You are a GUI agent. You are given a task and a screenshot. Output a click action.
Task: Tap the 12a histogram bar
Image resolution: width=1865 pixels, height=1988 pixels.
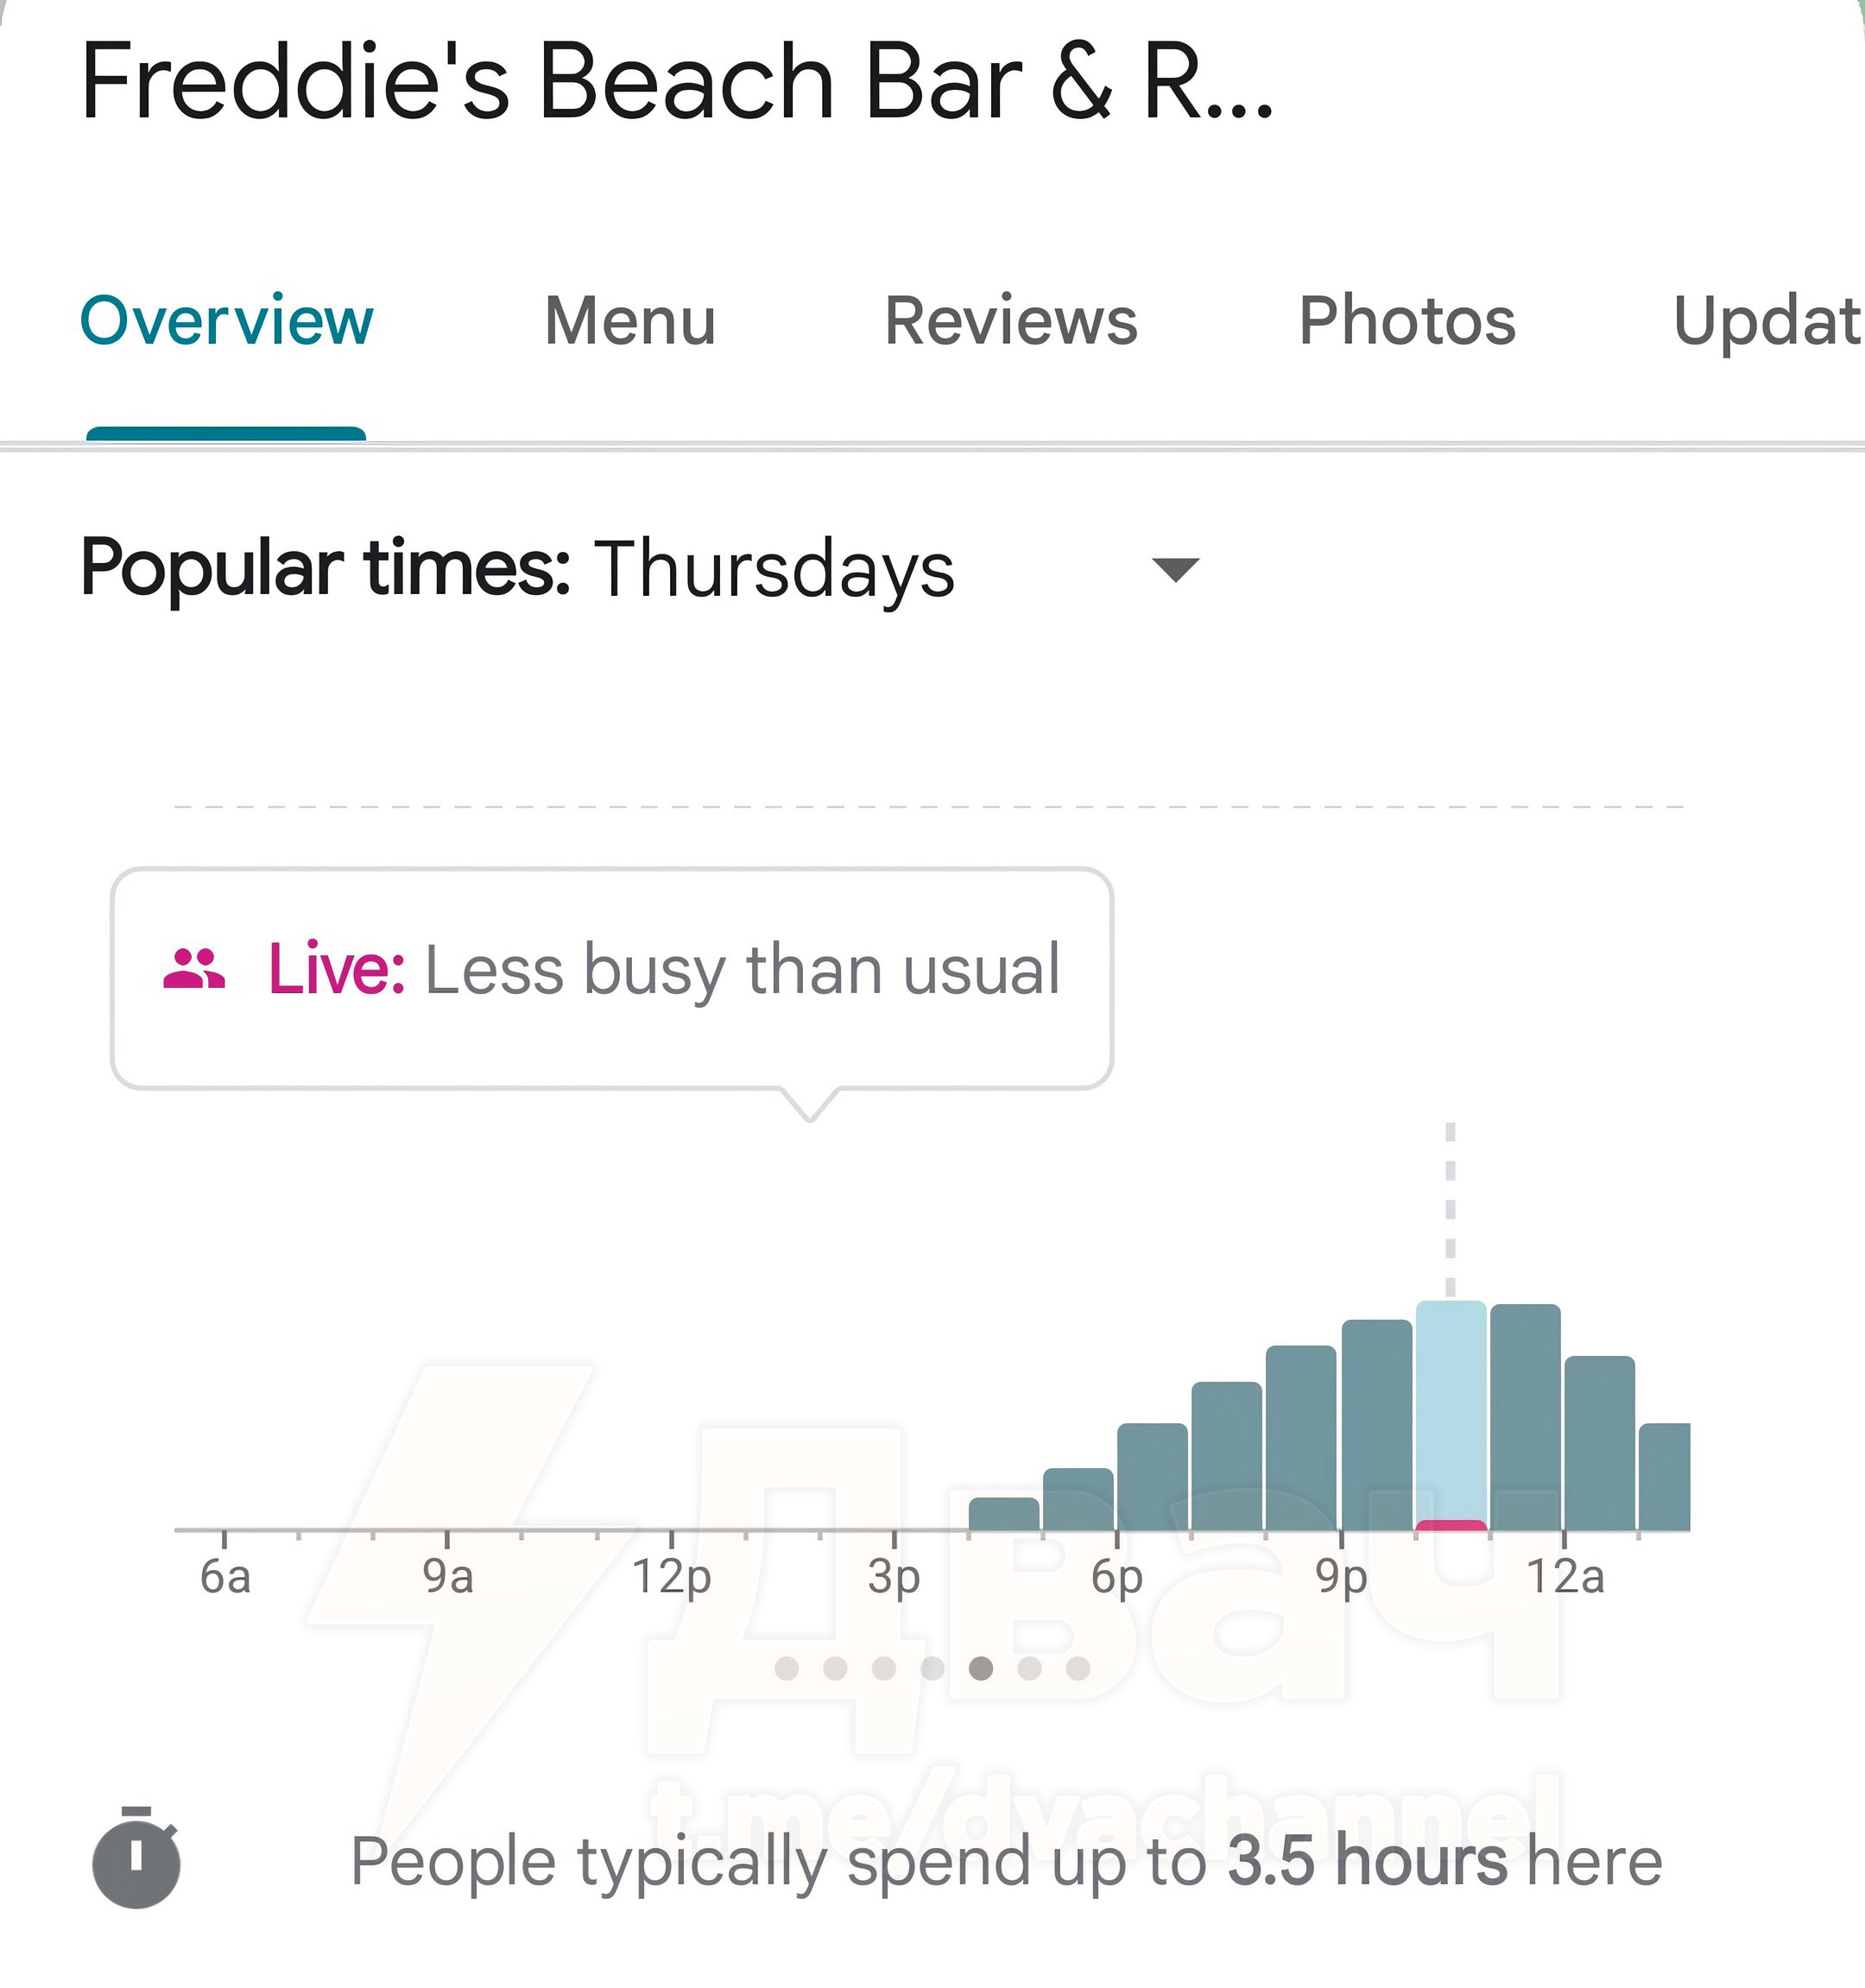[x=1600, y=1443]
